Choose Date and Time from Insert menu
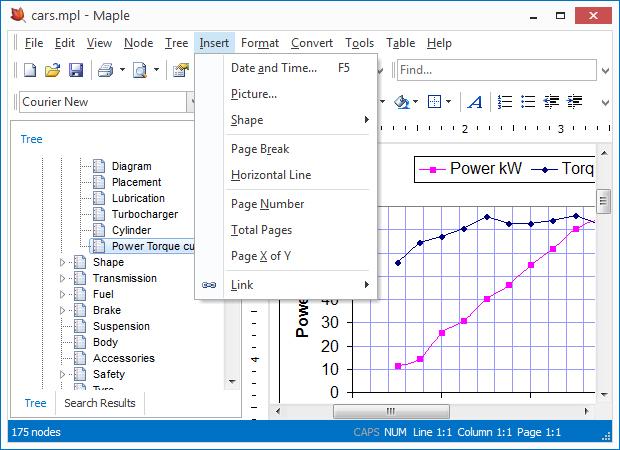The image size is (620, 450). (286, 68)
